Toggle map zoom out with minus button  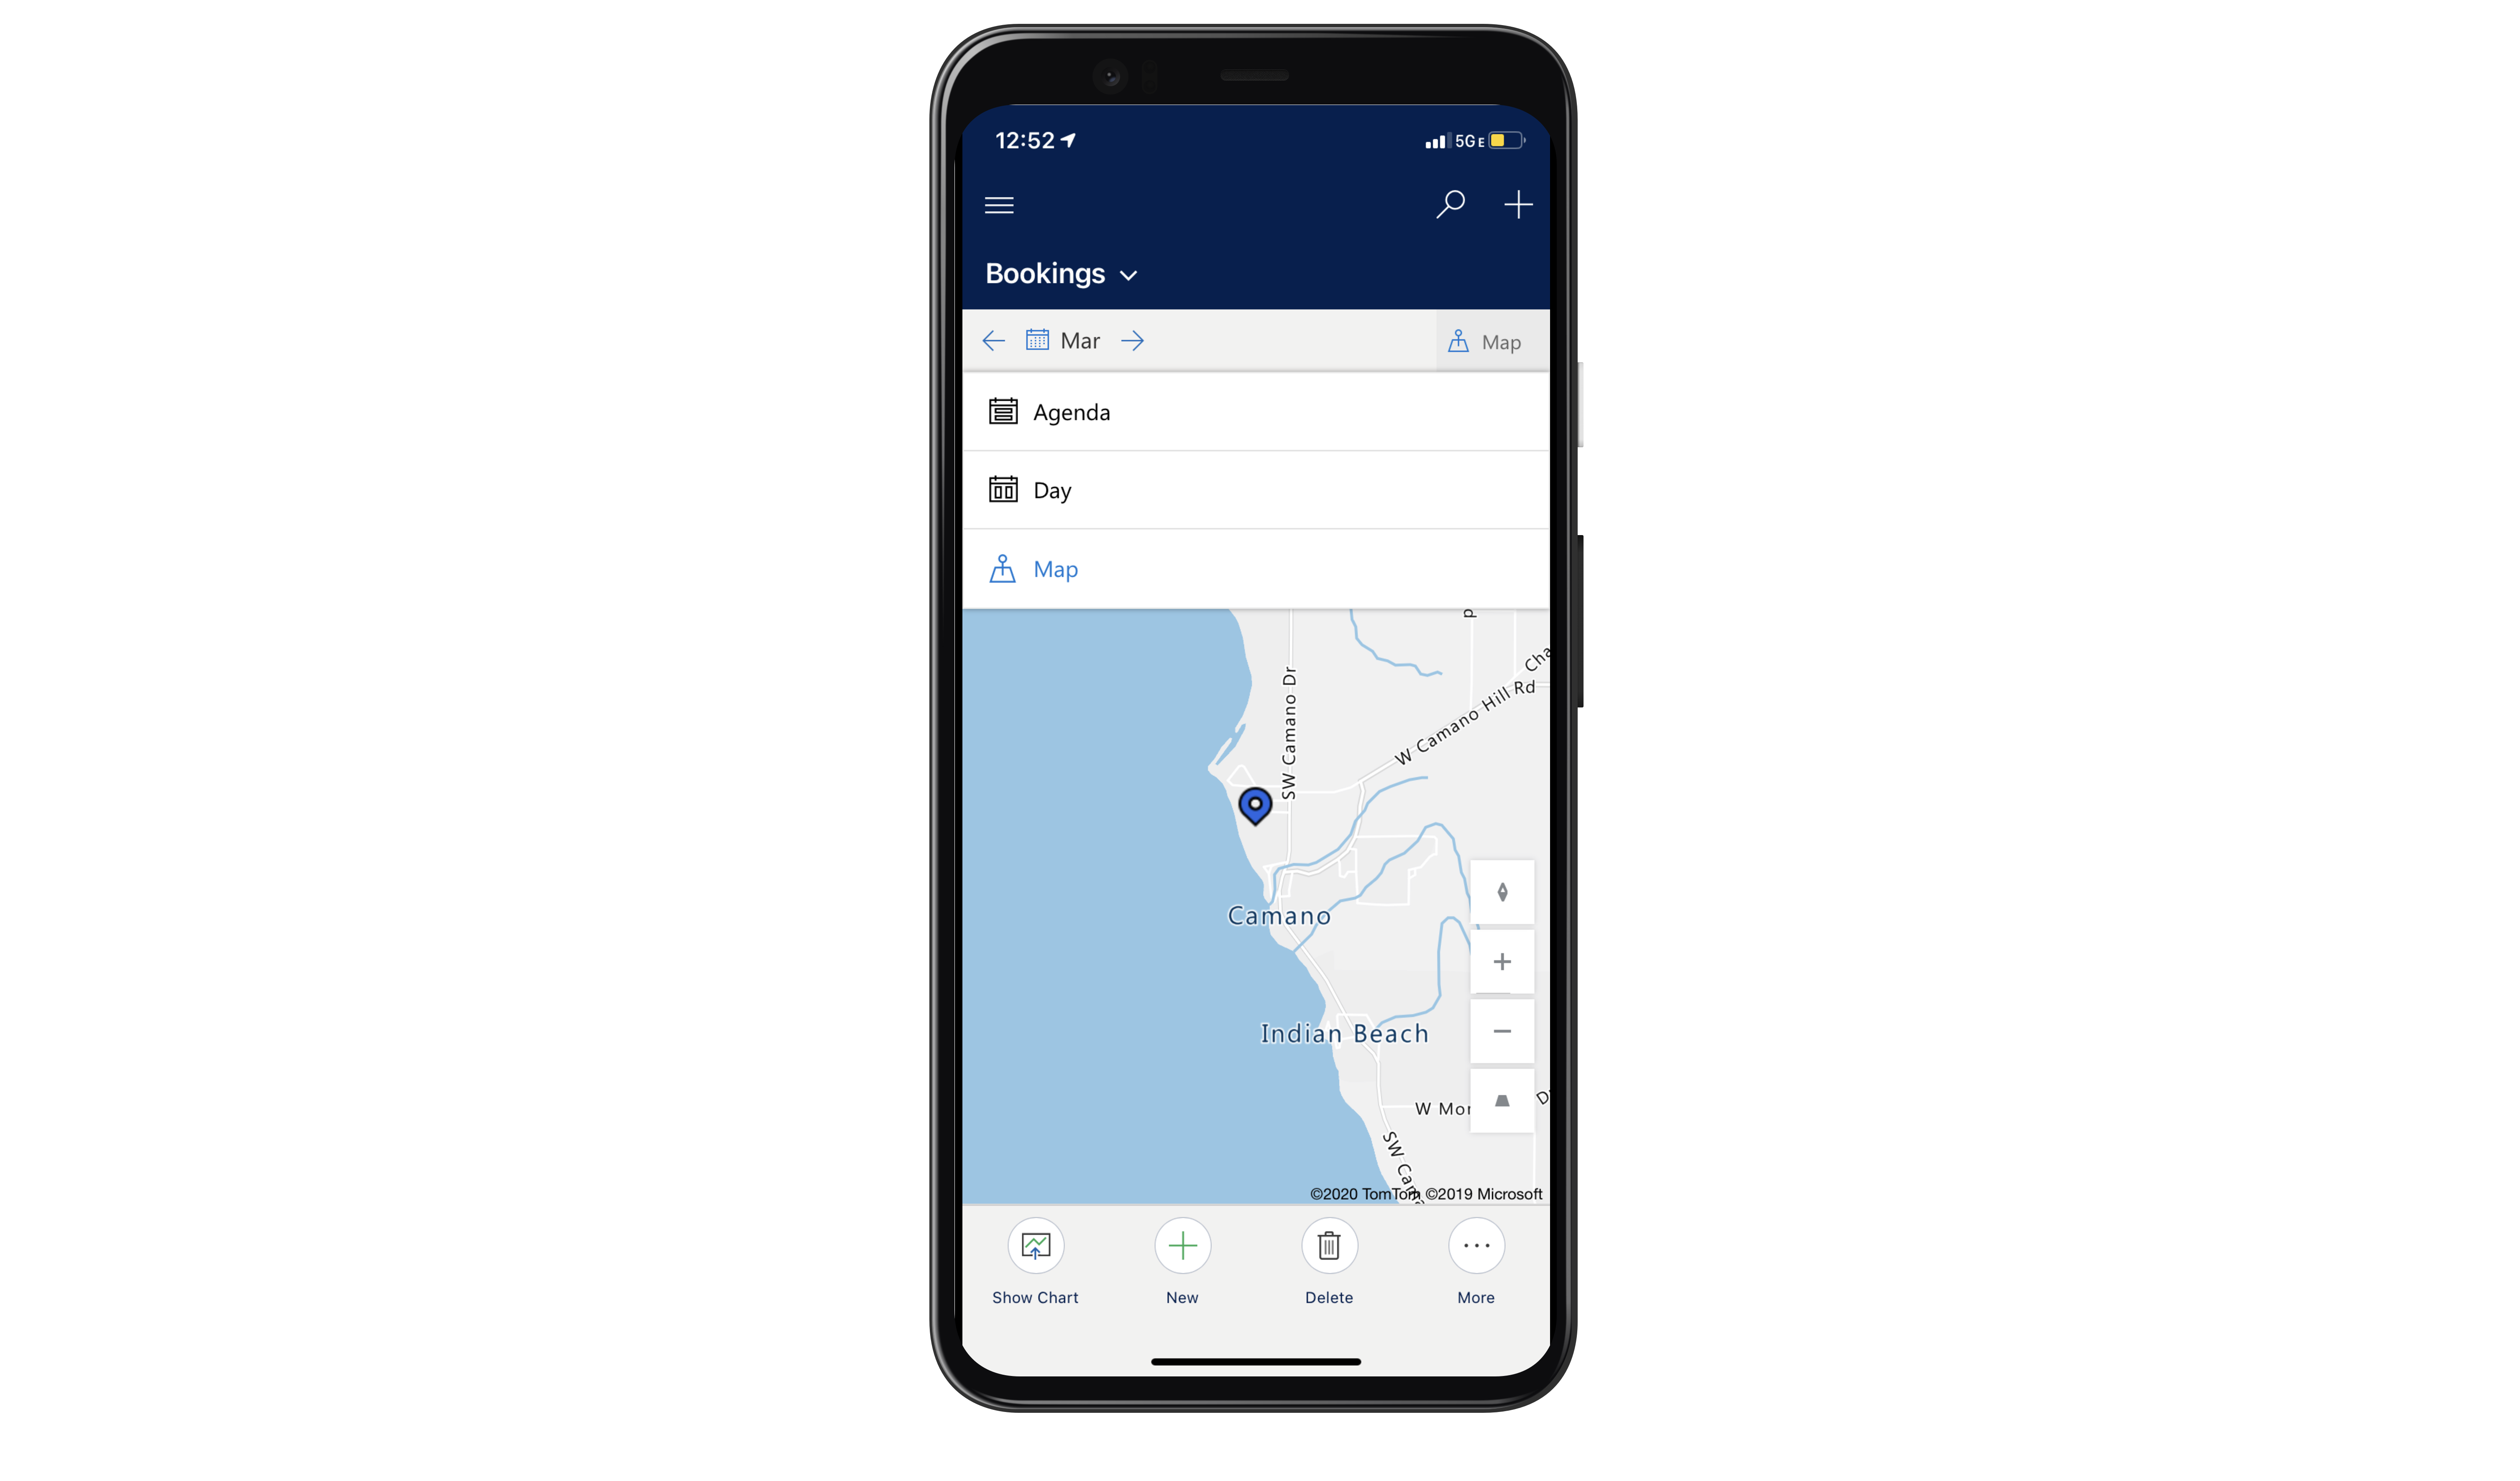click(1500, 1031)
